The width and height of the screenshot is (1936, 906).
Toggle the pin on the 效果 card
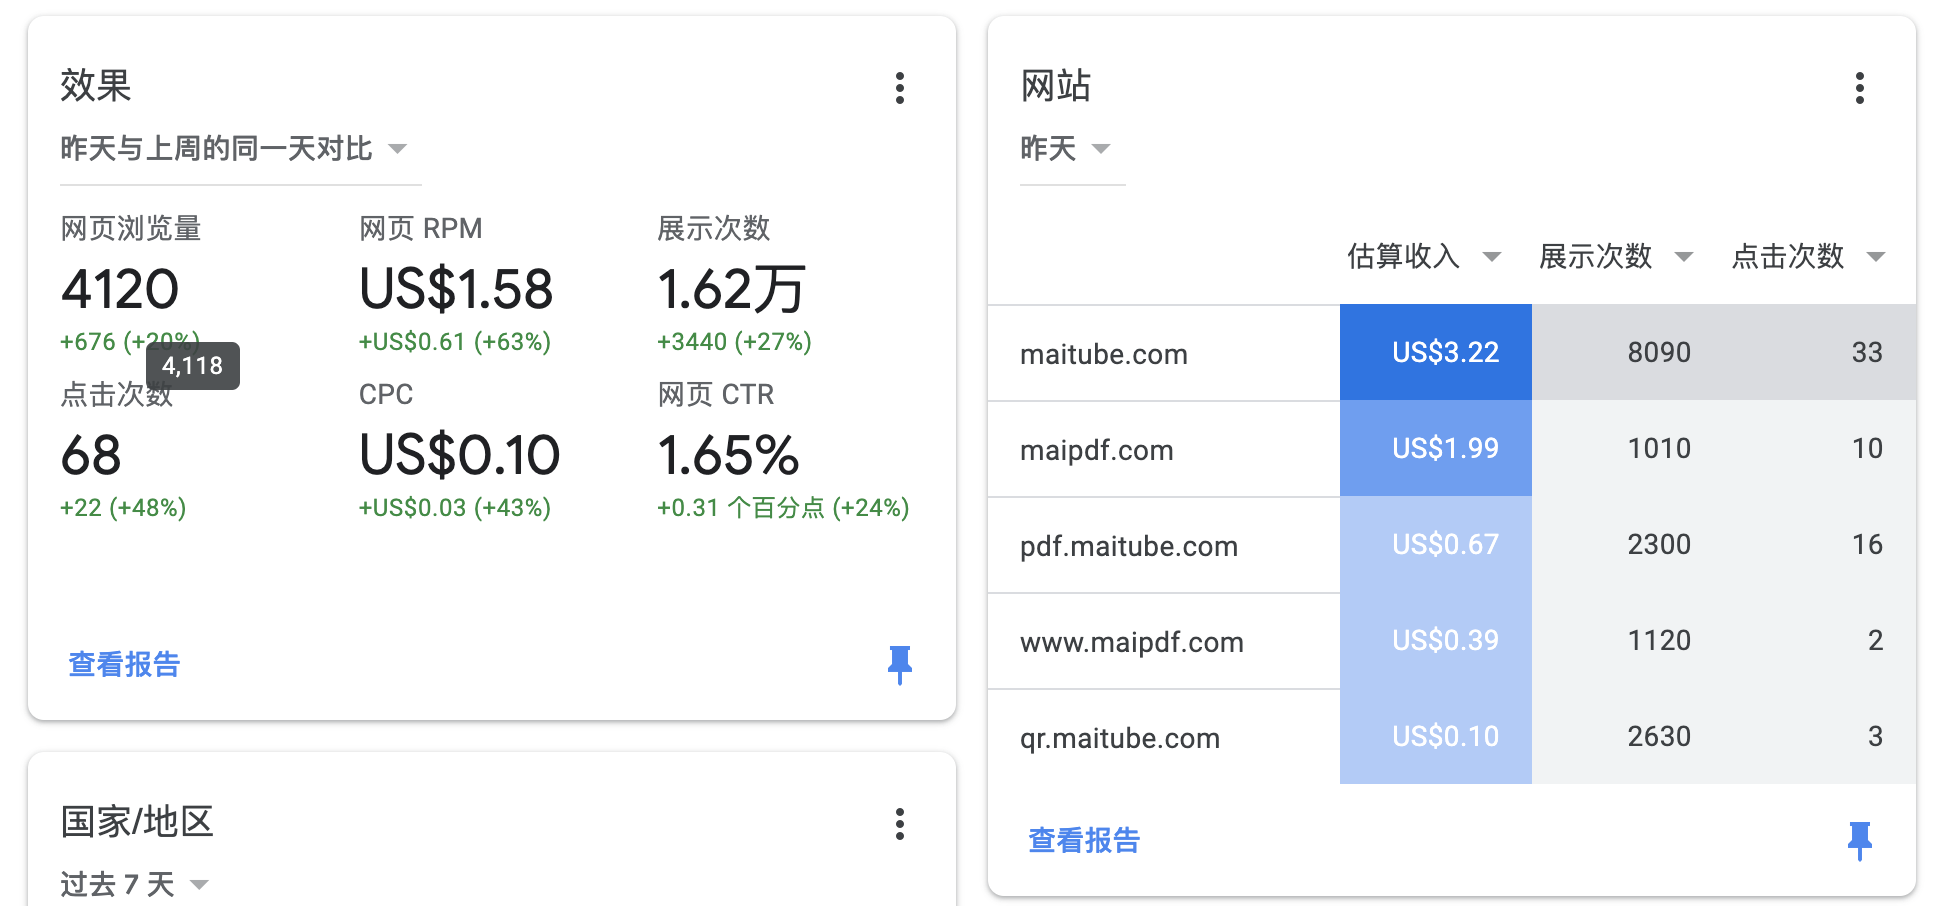[x=899, y=664]
